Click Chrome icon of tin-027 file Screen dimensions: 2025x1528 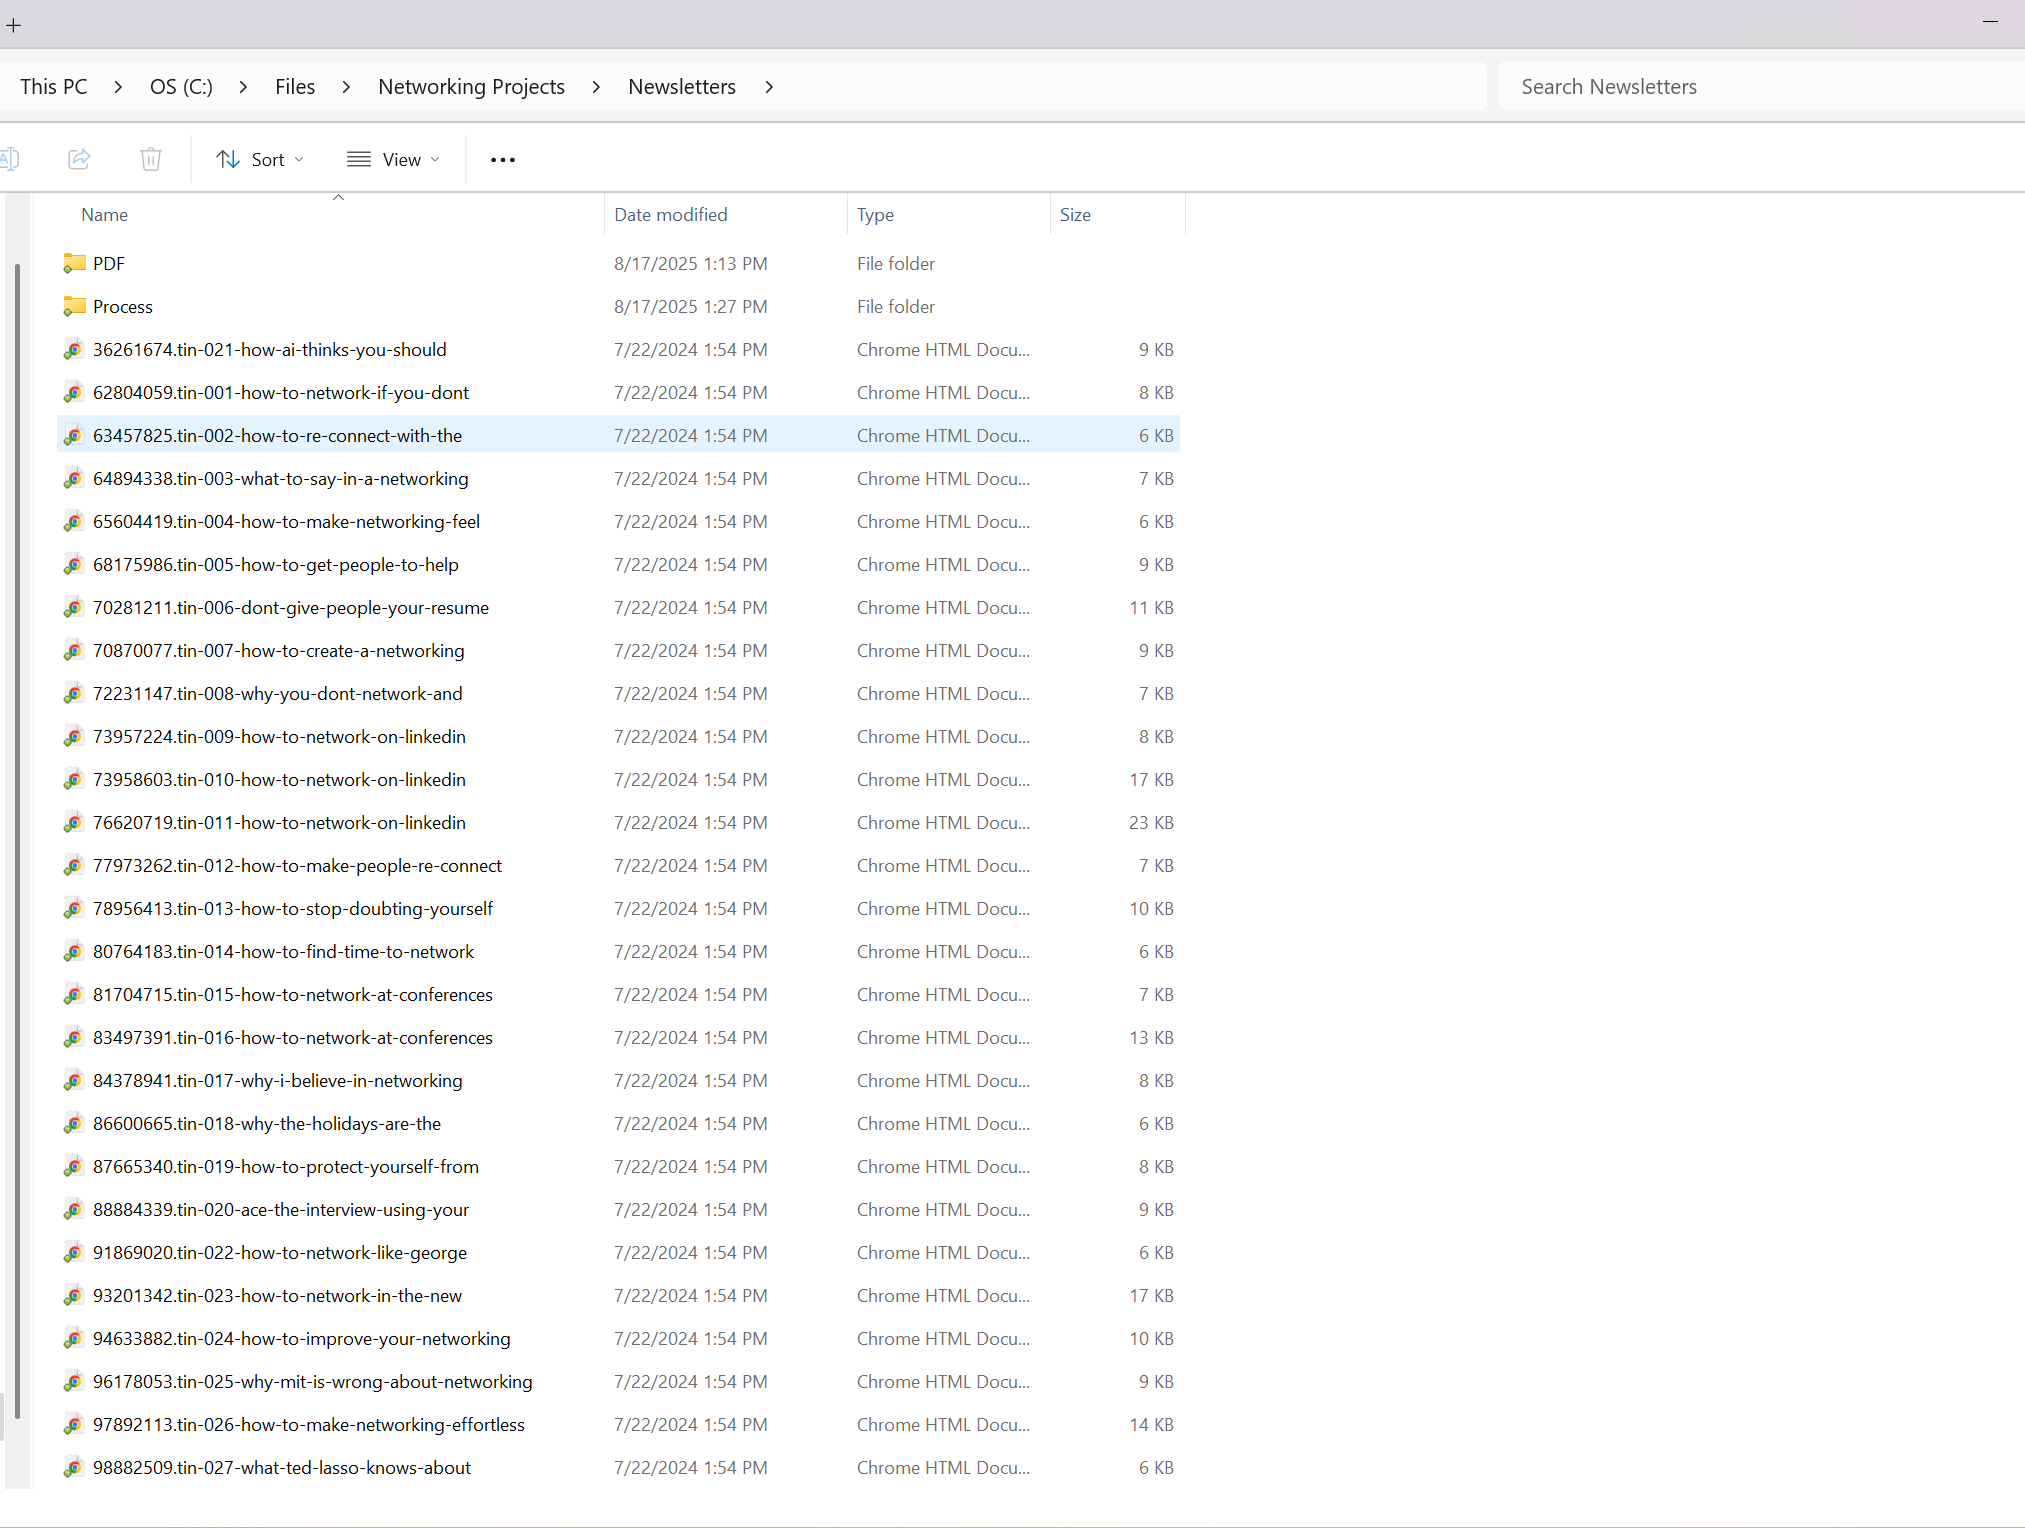click(x=73, y=1468)
